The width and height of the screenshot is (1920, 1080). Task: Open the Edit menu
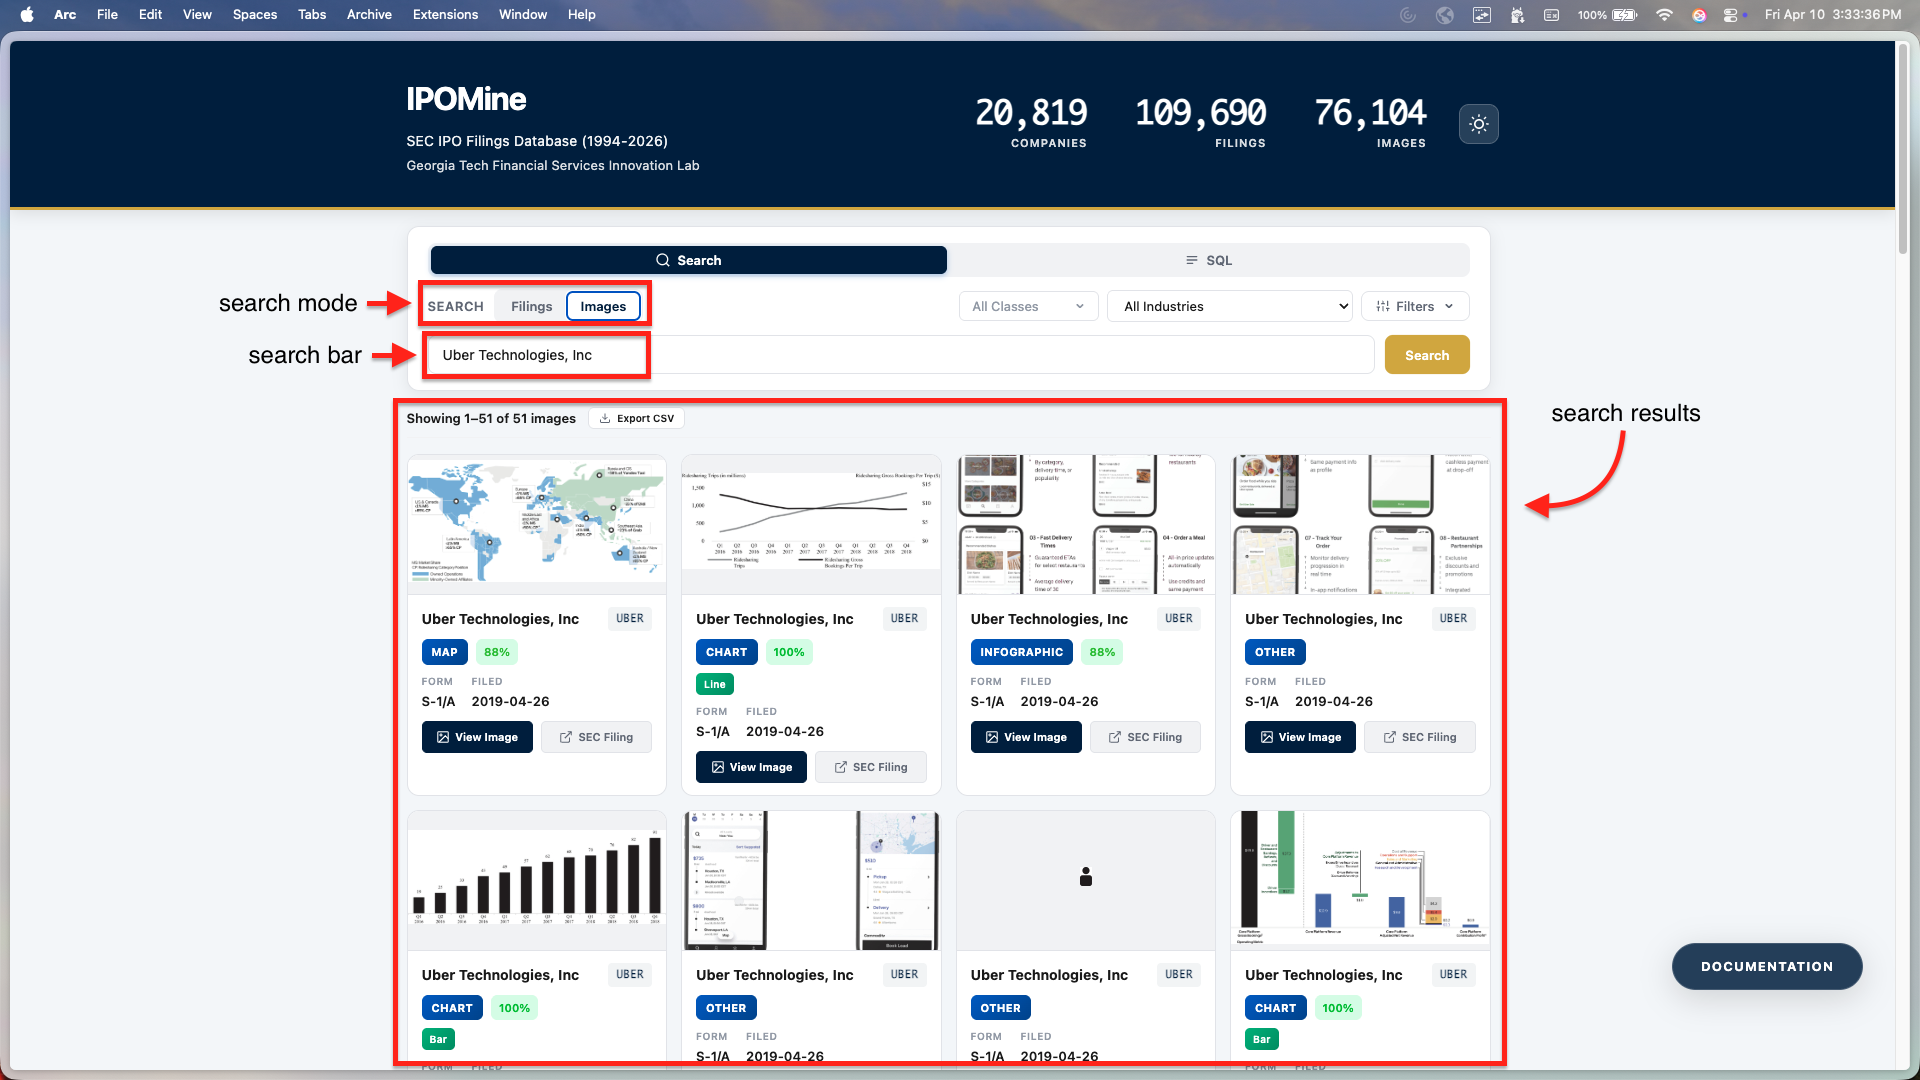click(x=150, y=14)
